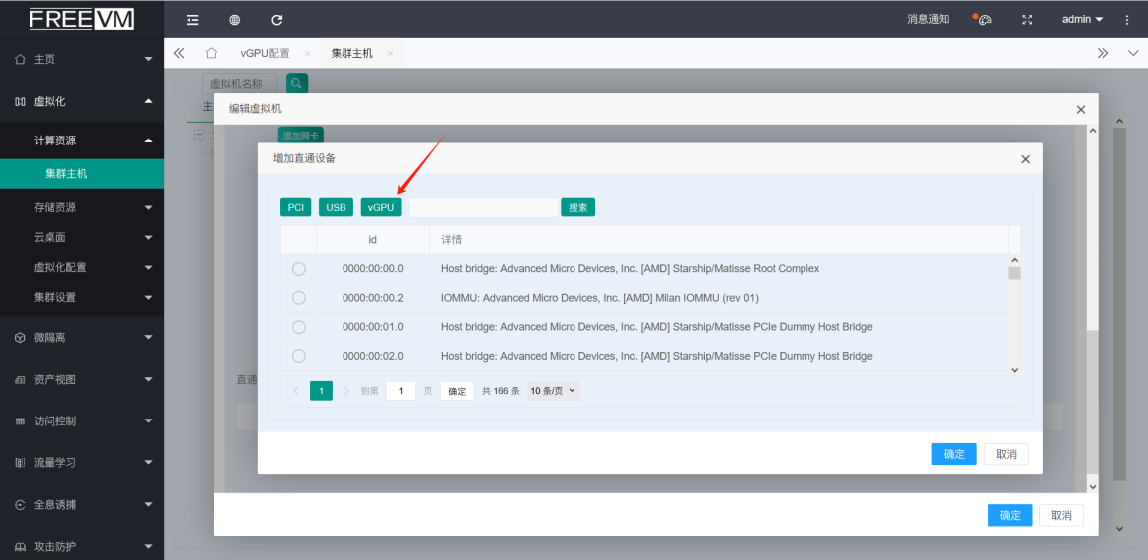Click the sidebar collapse menu icon

[193, 20]
